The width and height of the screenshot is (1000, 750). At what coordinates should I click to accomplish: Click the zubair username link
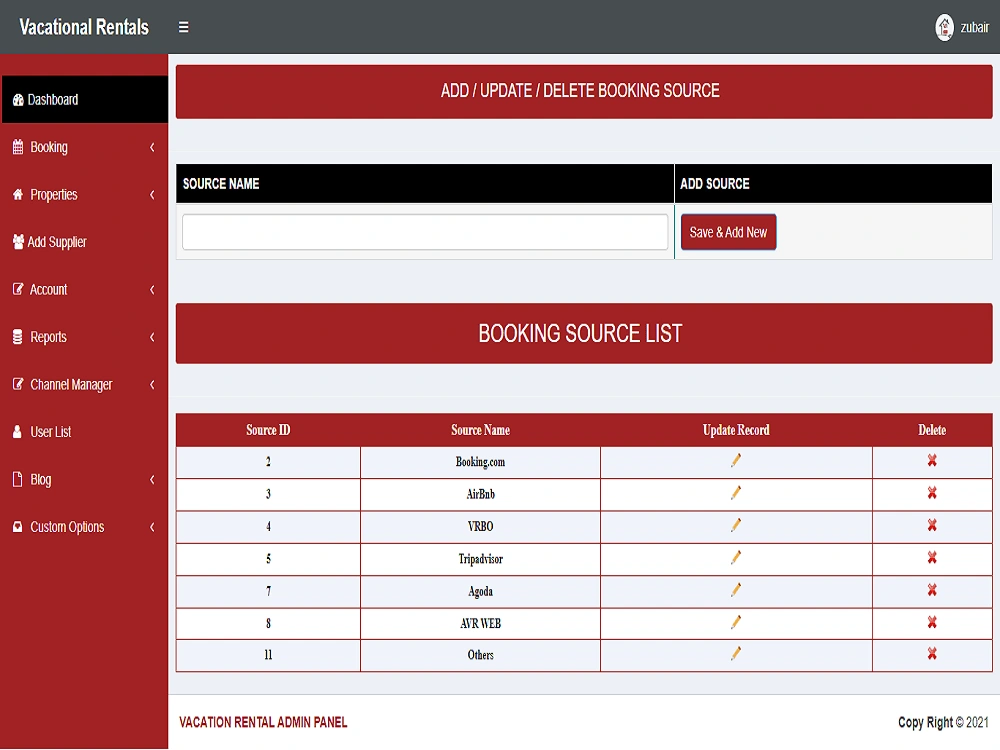974,27
